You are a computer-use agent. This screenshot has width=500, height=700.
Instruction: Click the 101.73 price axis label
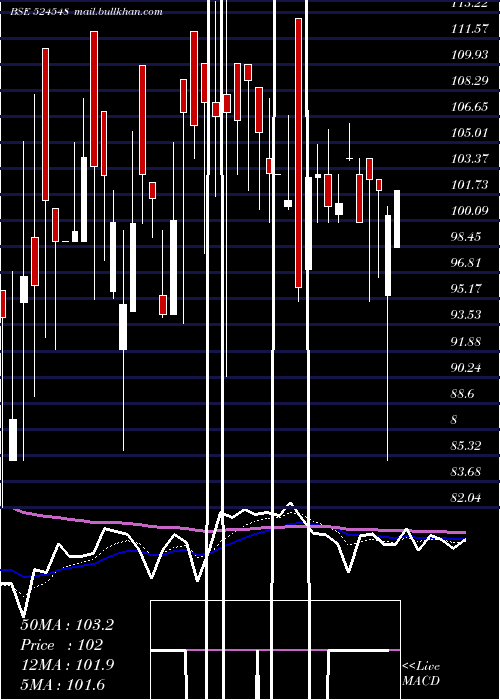point(470,185)
